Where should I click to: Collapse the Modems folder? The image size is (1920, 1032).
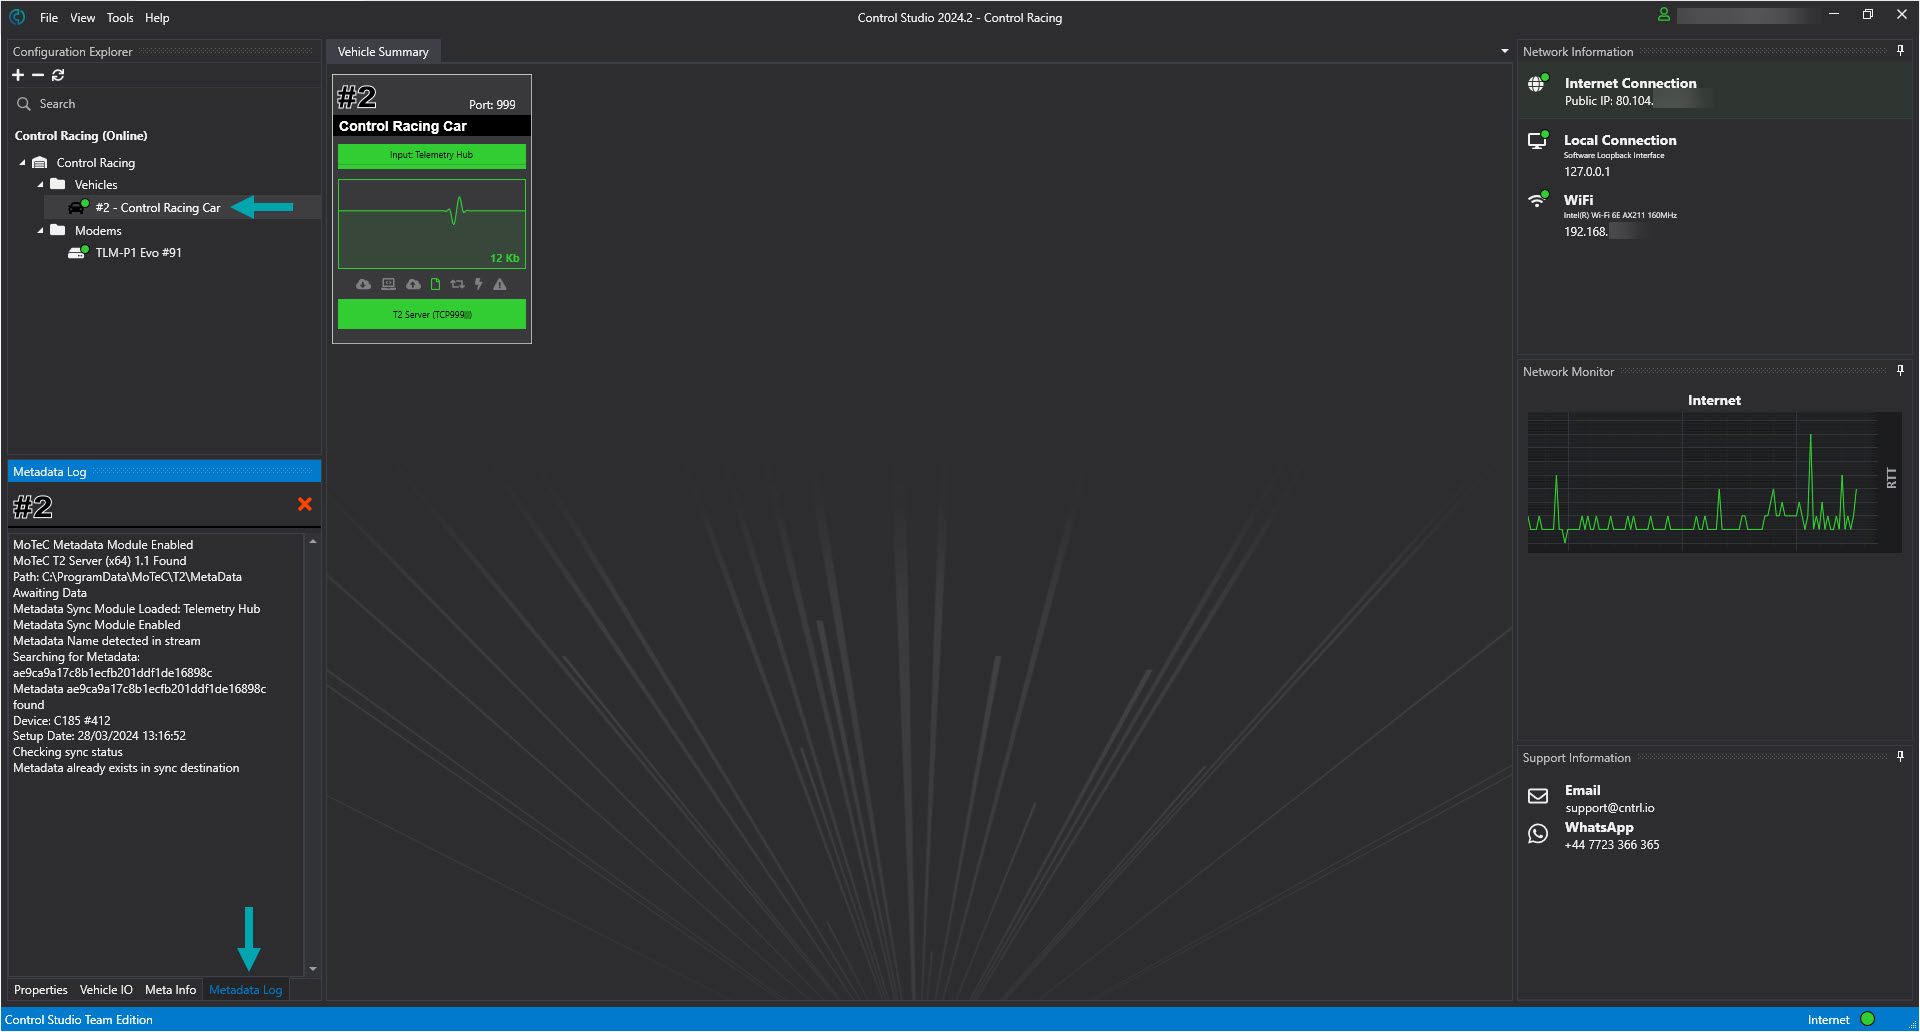[x=40, y=231]
